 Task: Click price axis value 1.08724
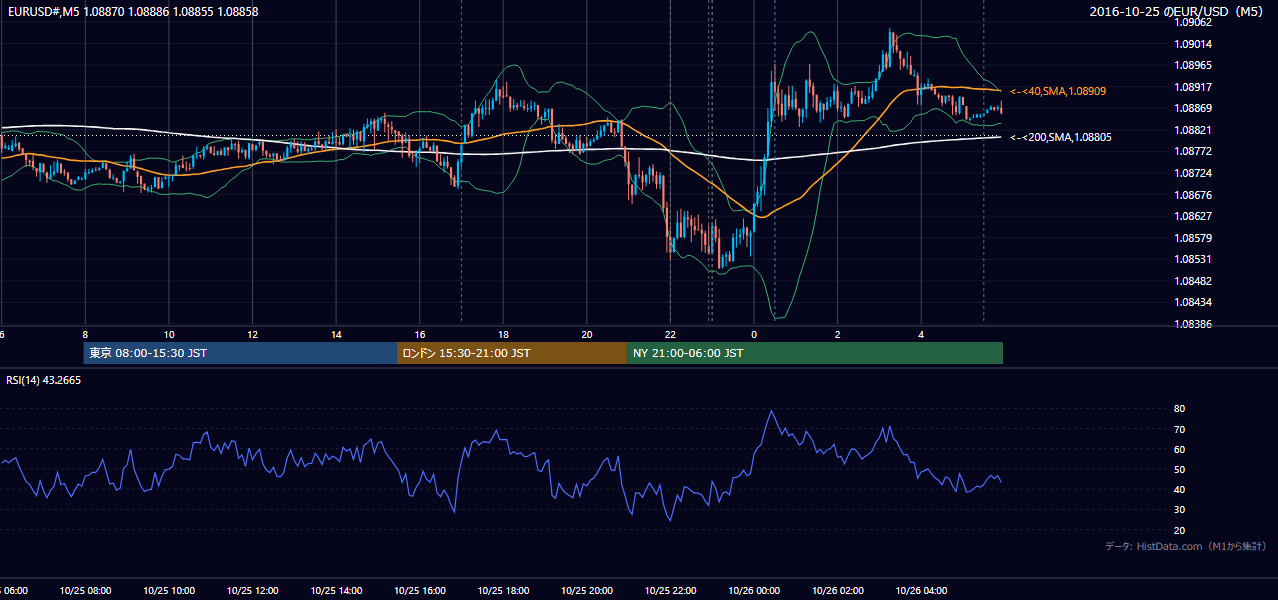[x=1193, y=173]
